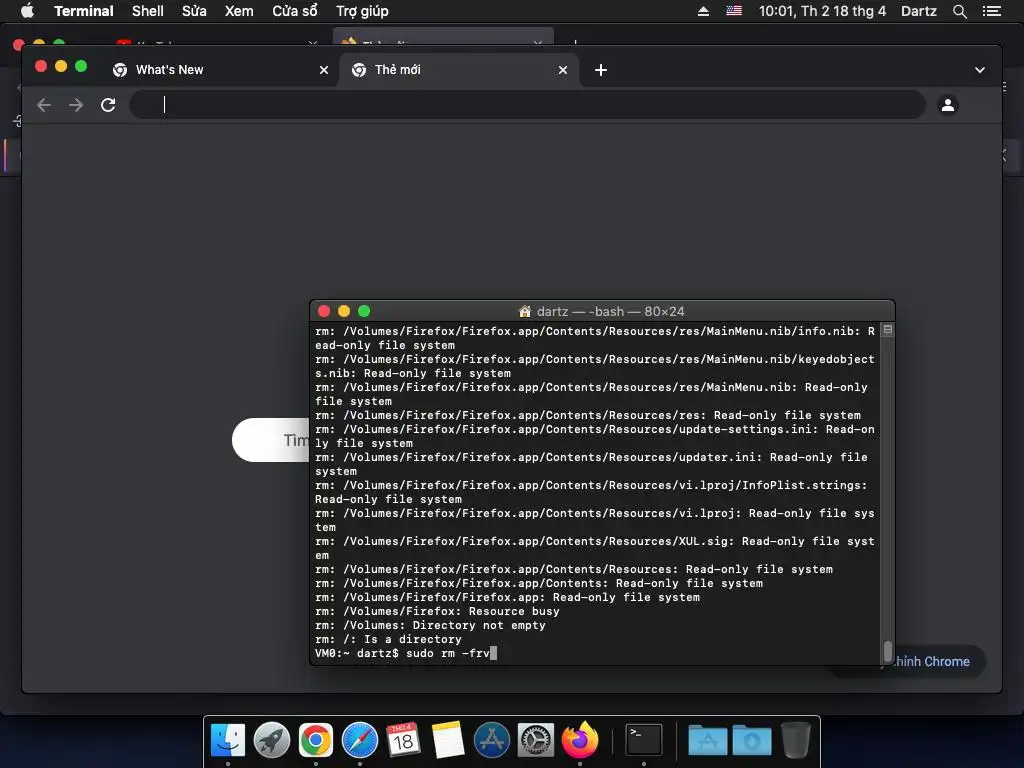Click the Terminal scrollbar thumb
Viewport: 1024px width, 768px height.
point(888,651)
